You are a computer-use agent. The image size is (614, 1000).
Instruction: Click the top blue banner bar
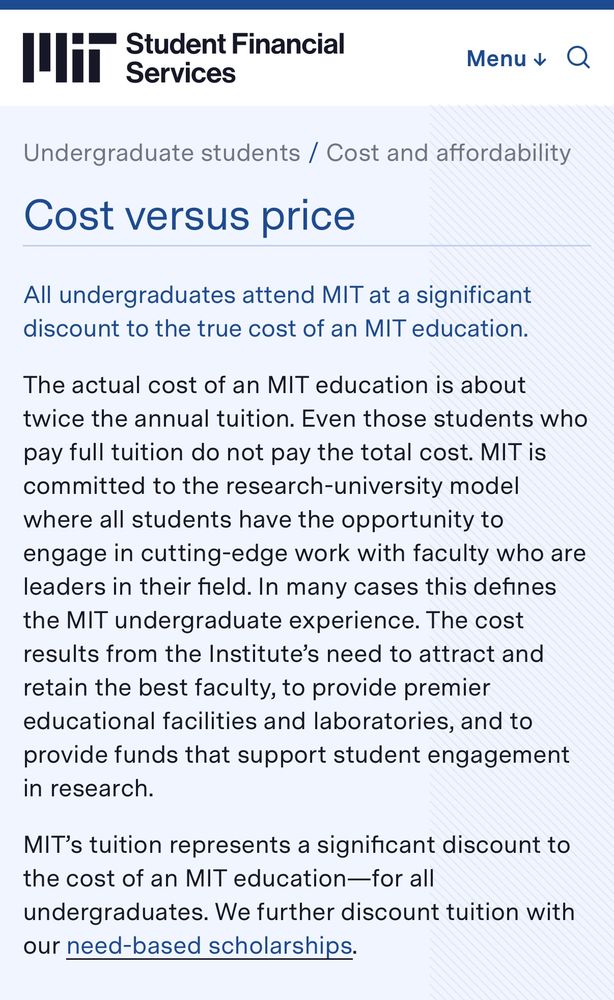(307, 4)
